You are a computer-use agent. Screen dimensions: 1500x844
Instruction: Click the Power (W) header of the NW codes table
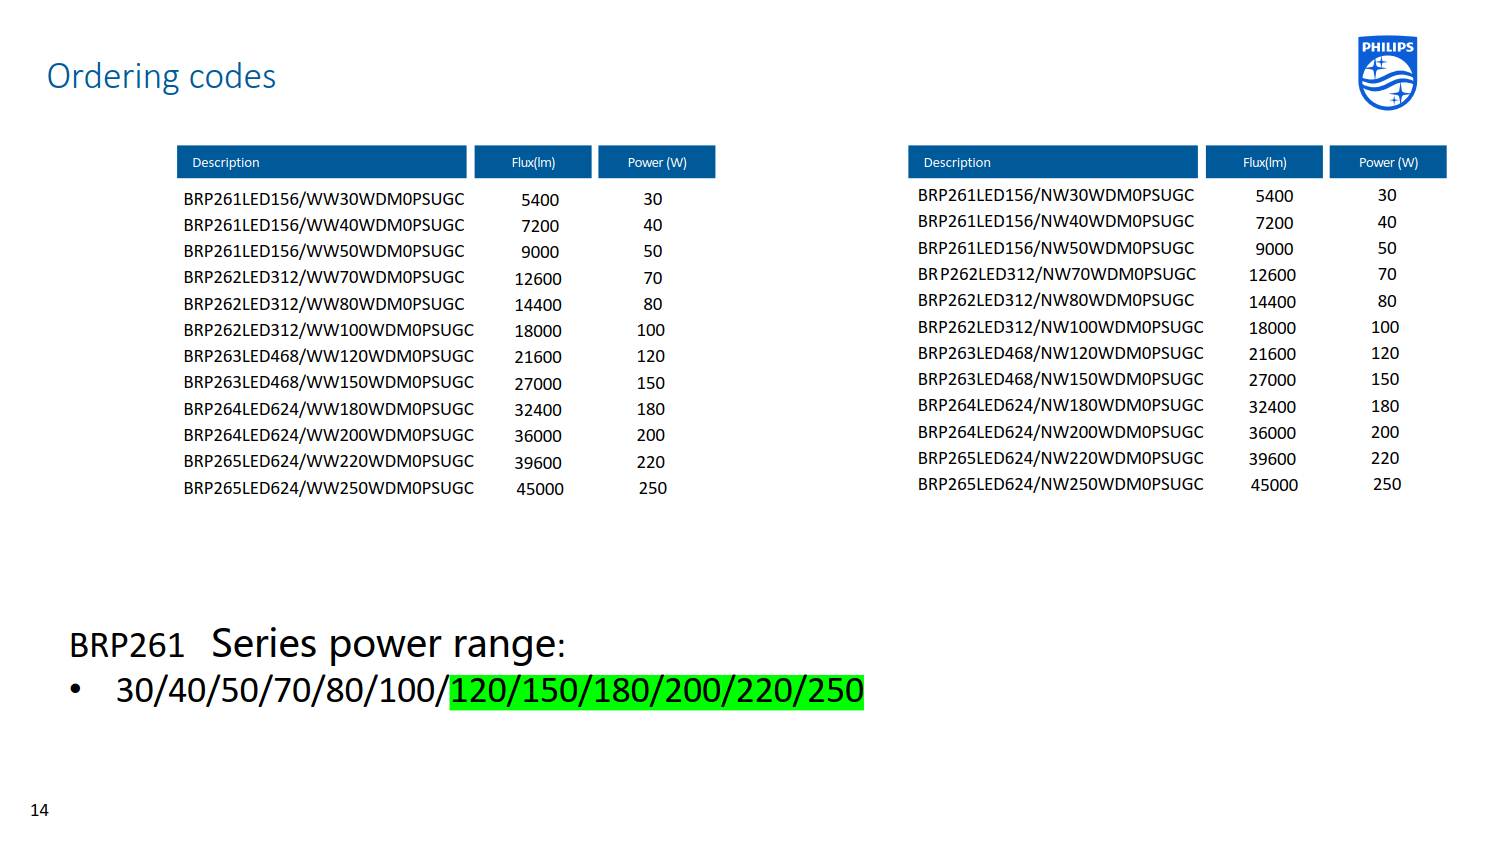pos(1388,162)
